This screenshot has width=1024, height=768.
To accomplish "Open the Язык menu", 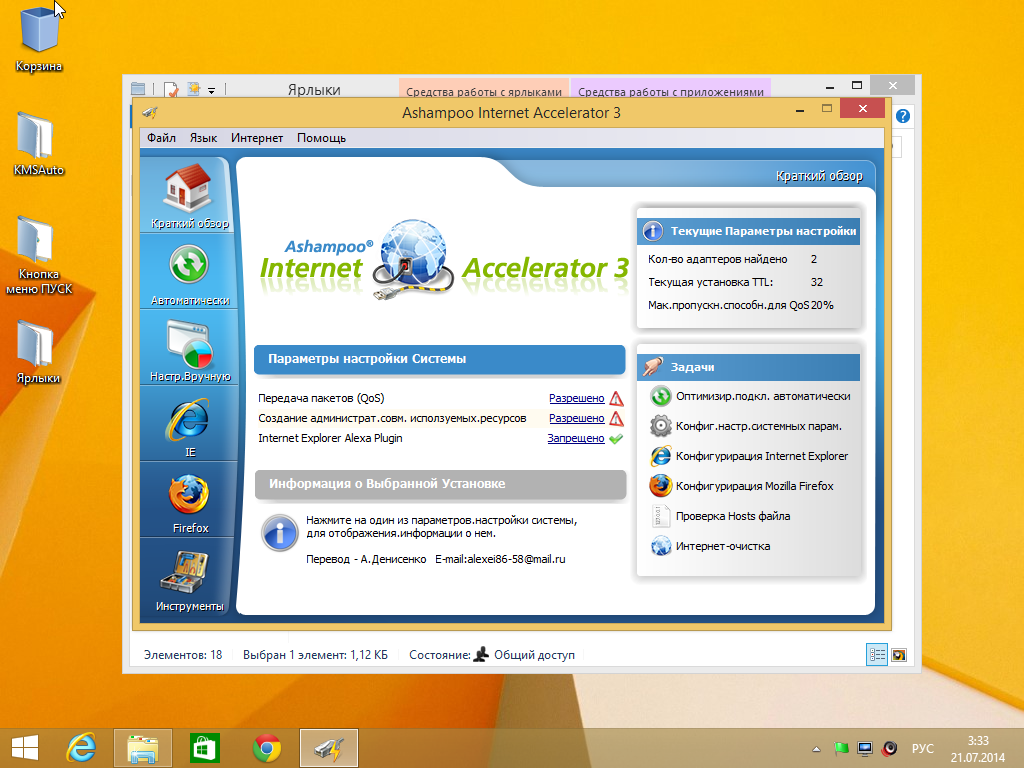I will click(203, 138).
